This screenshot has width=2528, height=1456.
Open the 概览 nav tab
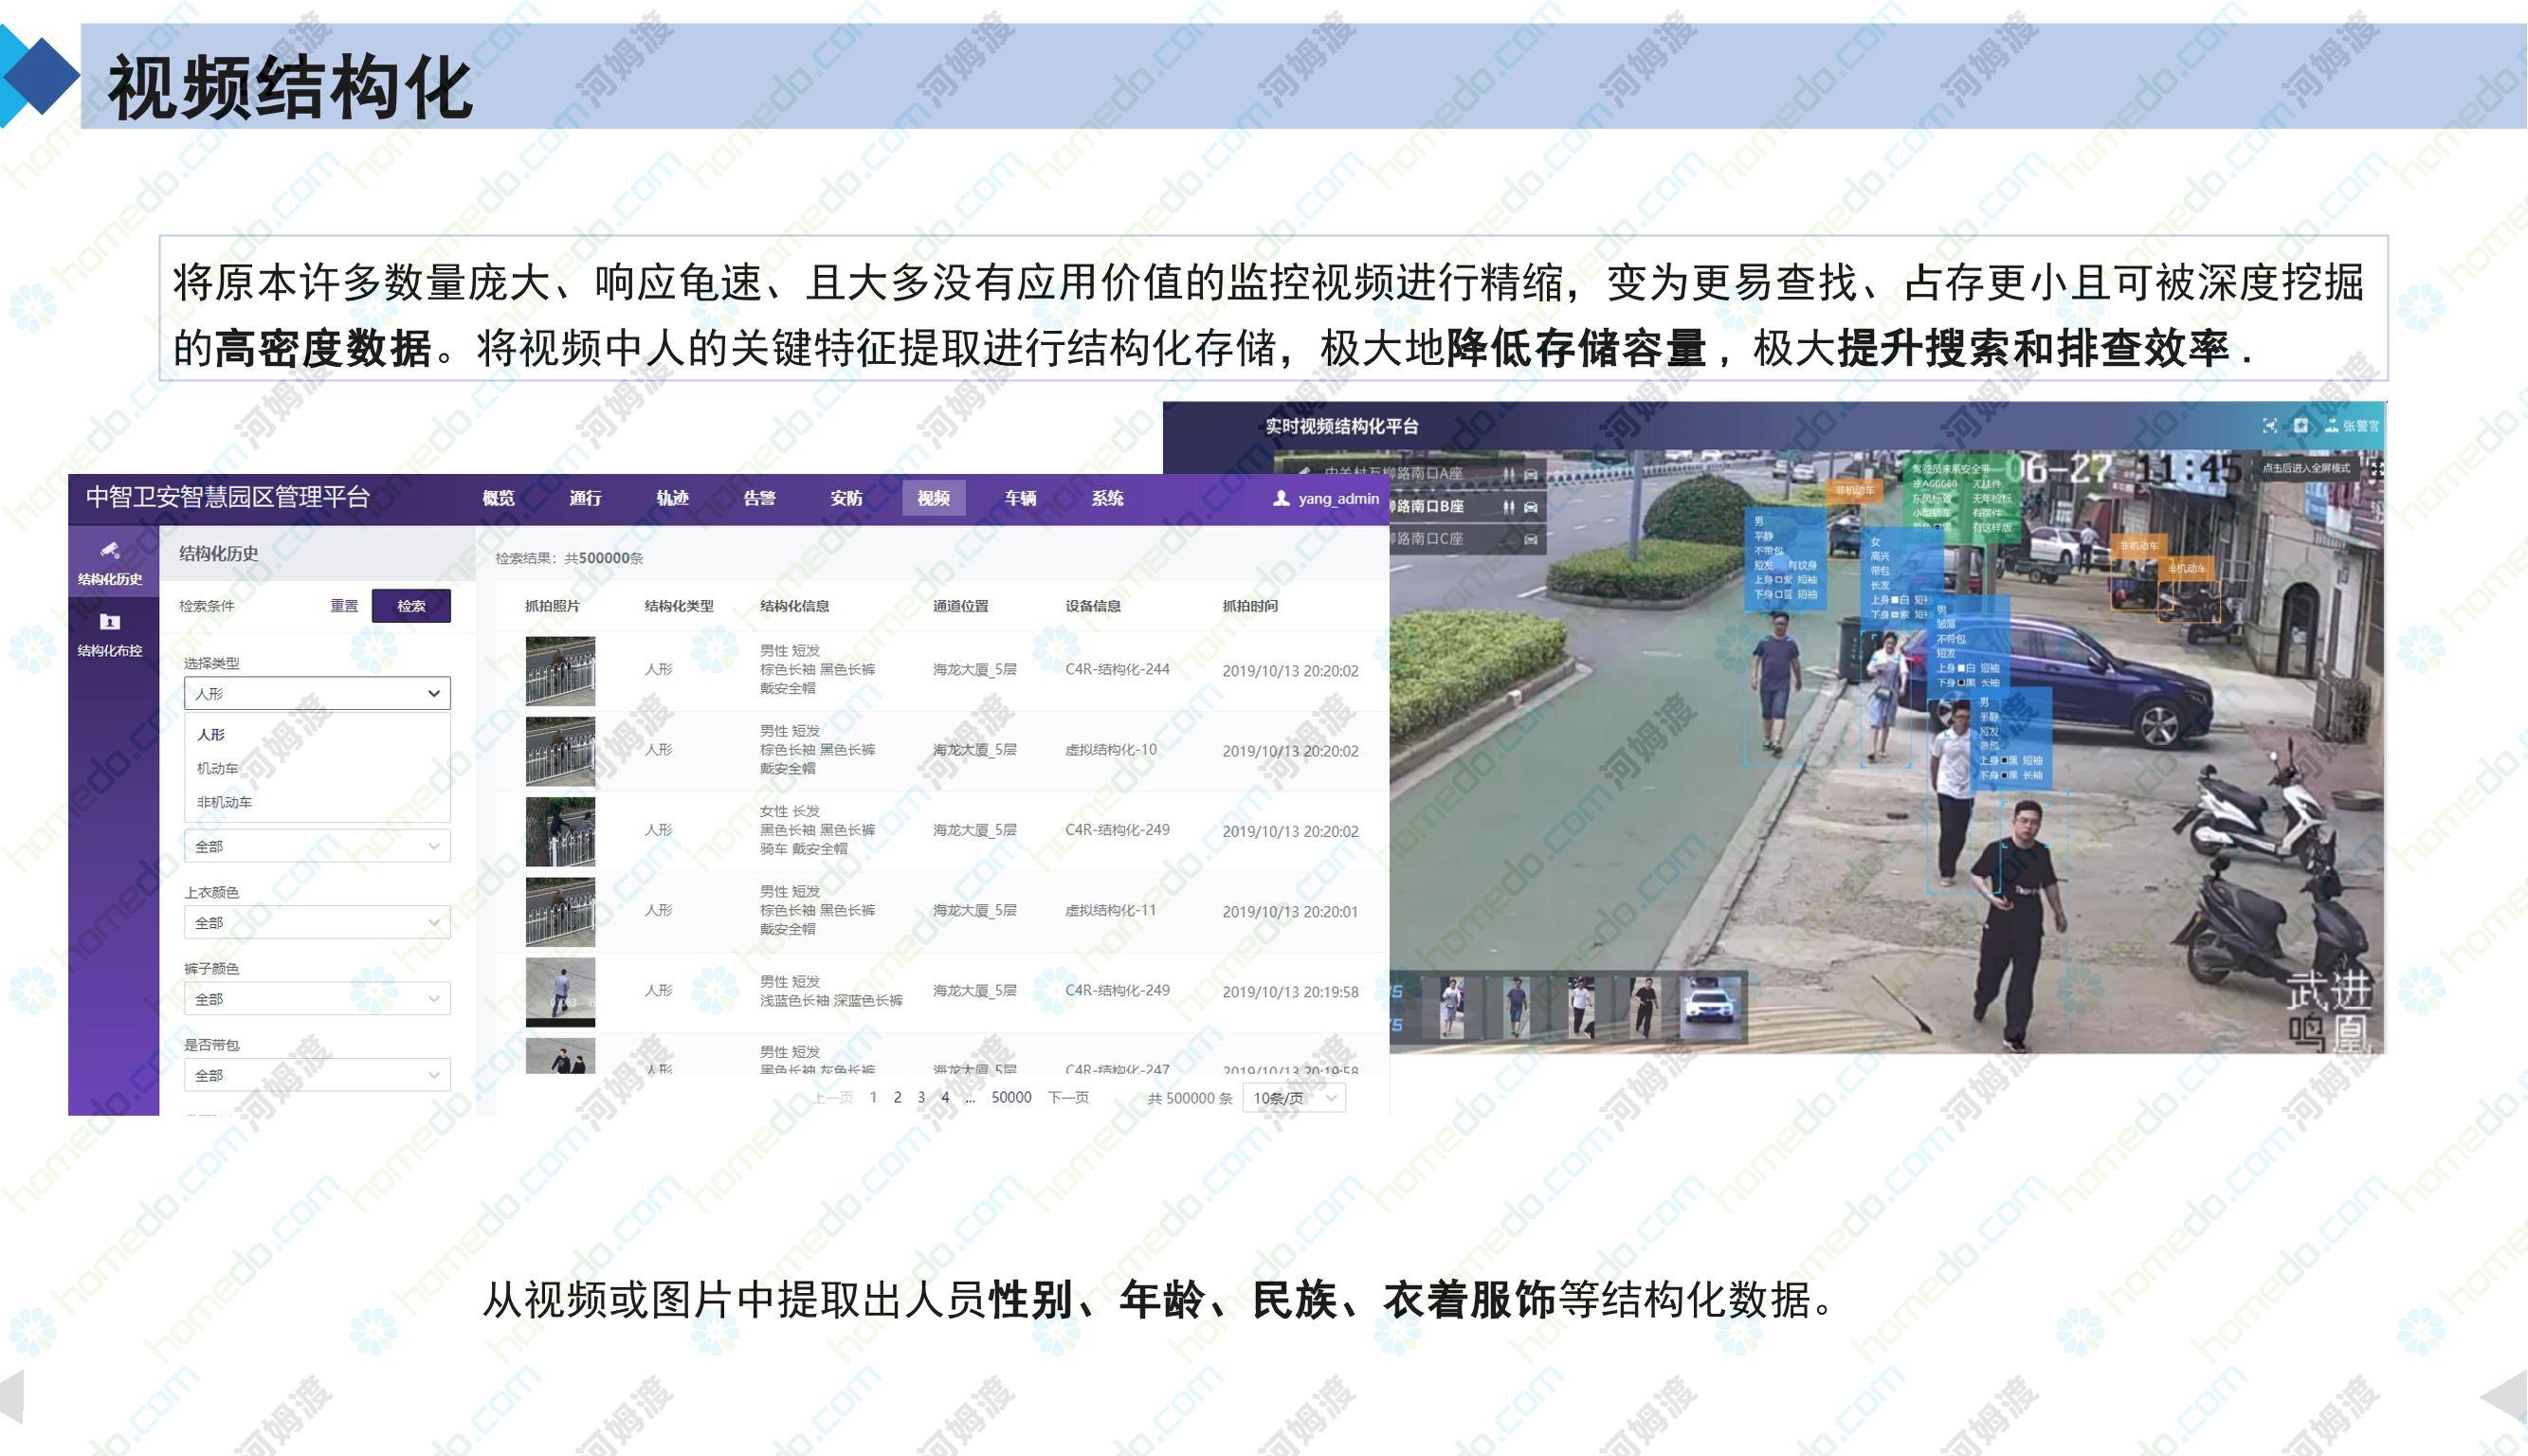(x=498, y=498)
